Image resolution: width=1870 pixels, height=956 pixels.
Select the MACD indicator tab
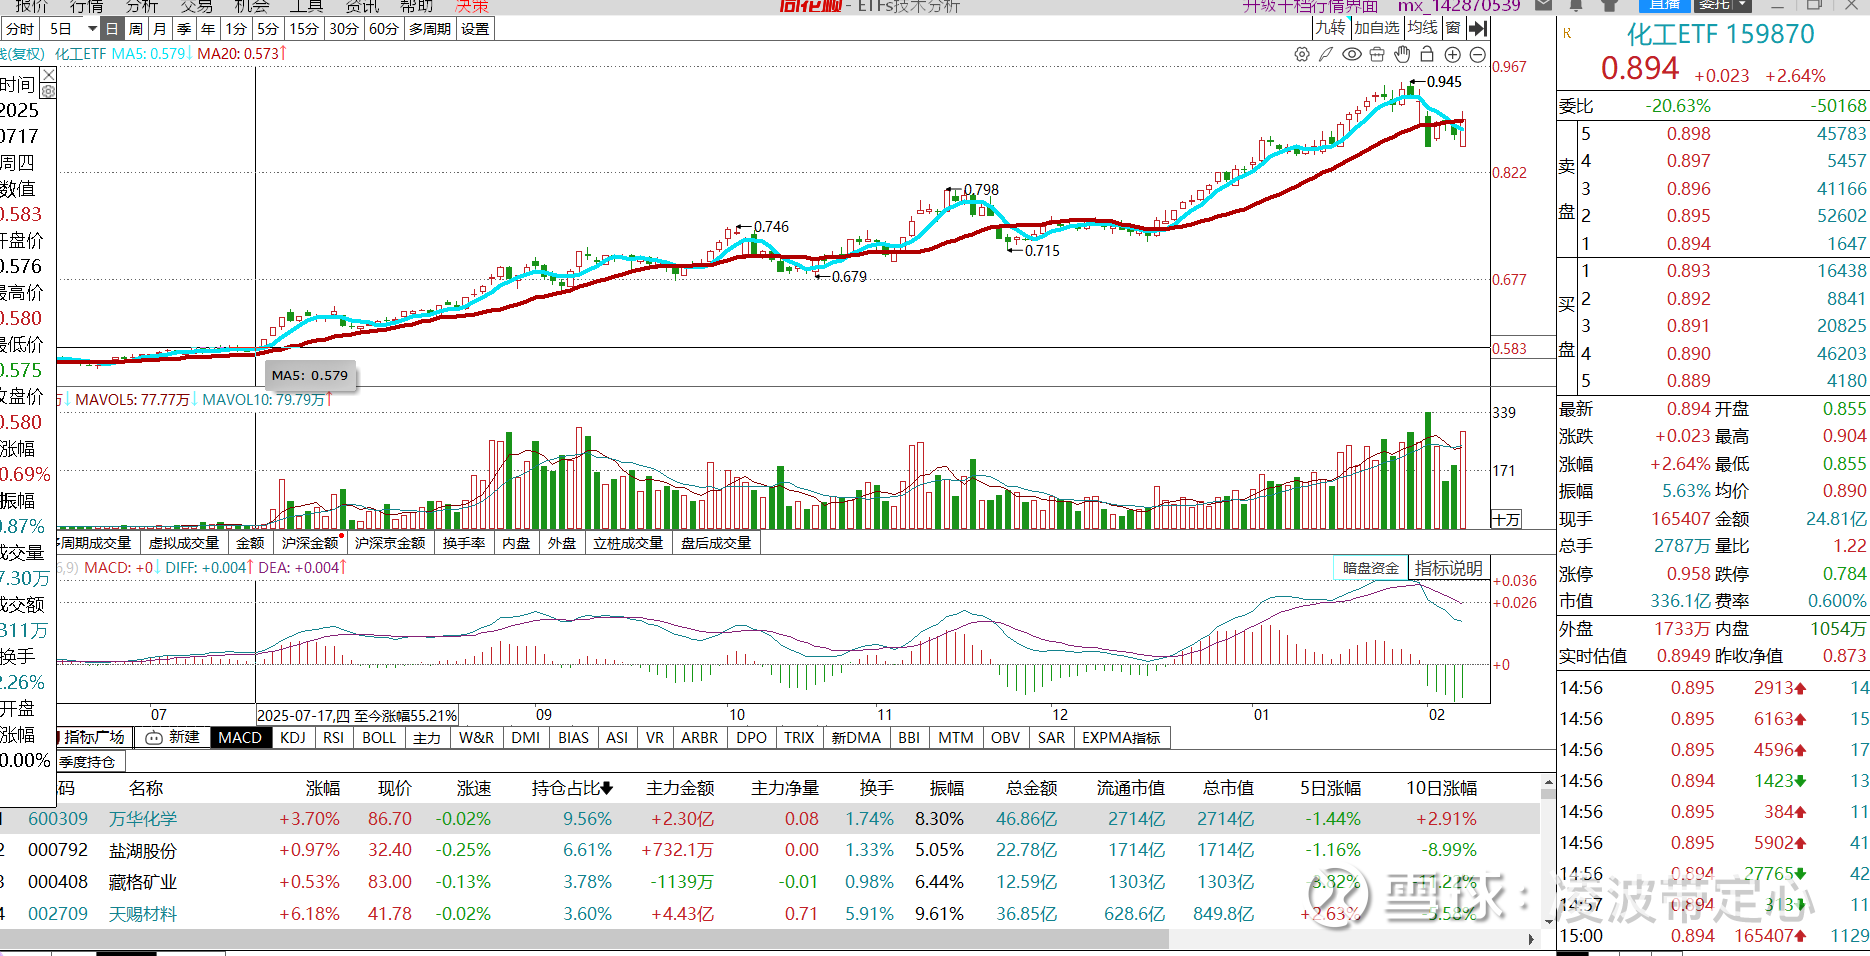pyautogui.click(x=240, y=738)
